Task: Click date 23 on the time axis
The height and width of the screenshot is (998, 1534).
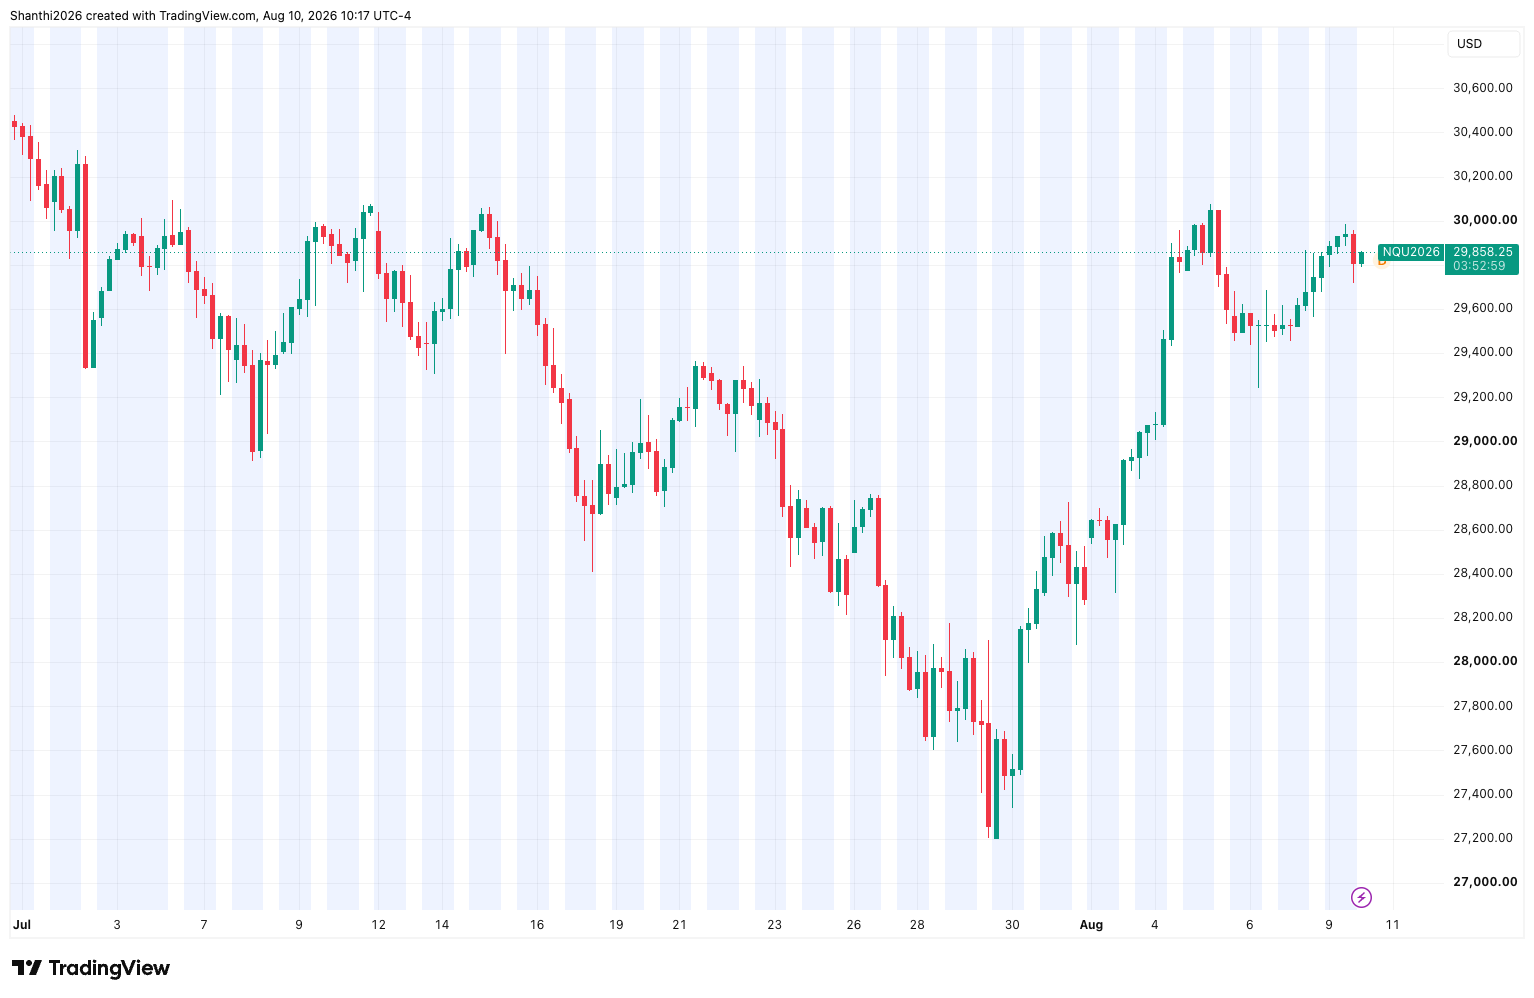Action: click(x=774, y=925)
